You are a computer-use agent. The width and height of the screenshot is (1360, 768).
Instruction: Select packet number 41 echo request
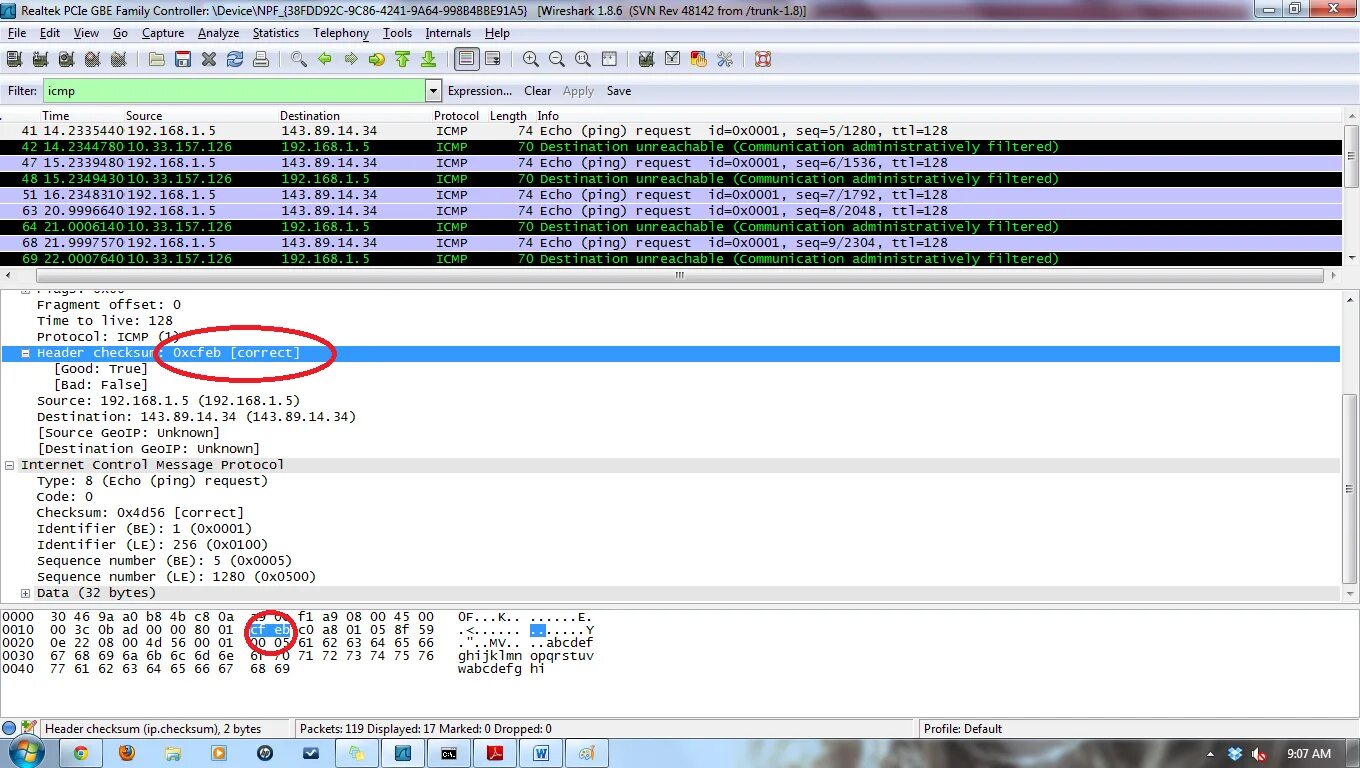pyautogui.click(x=671, y=131)
